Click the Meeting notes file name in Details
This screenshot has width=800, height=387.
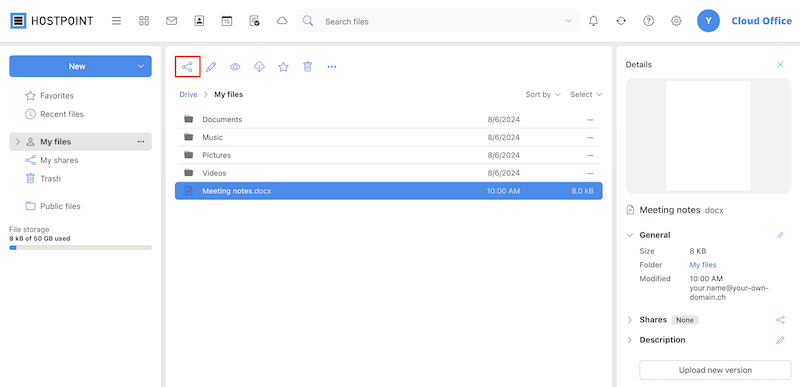point(681,210)
